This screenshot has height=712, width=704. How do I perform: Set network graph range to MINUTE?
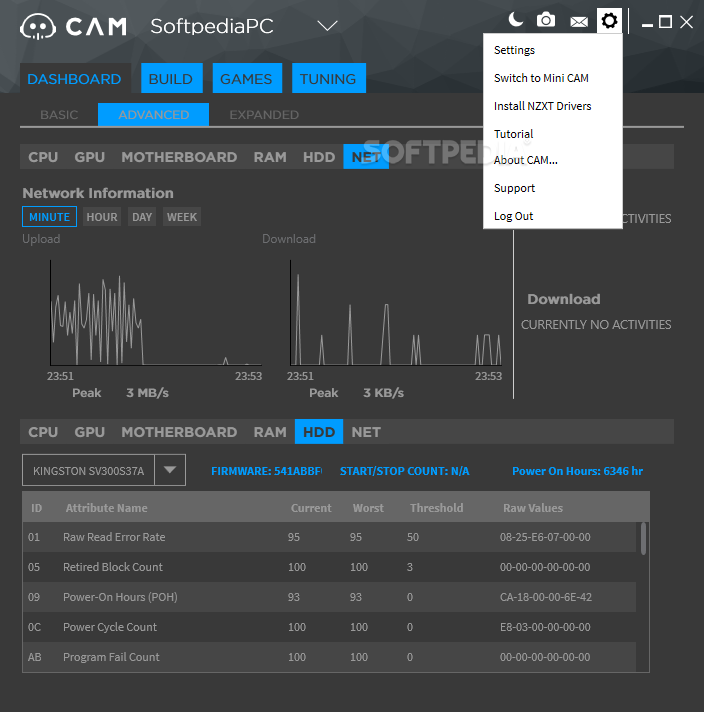tap(50, 217)
